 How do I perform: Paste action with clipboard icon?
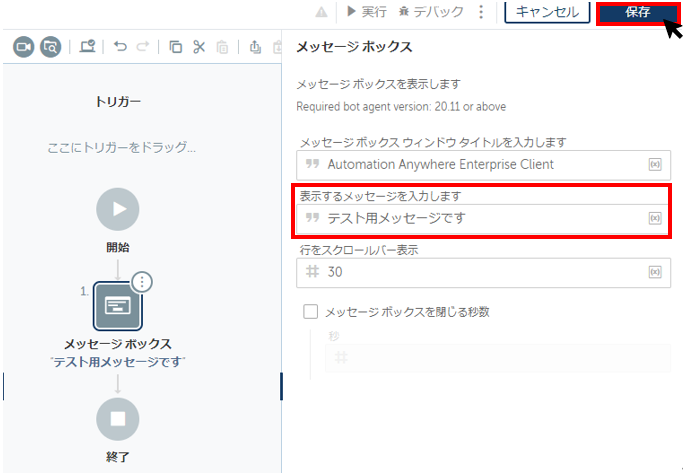click(223, 47)
